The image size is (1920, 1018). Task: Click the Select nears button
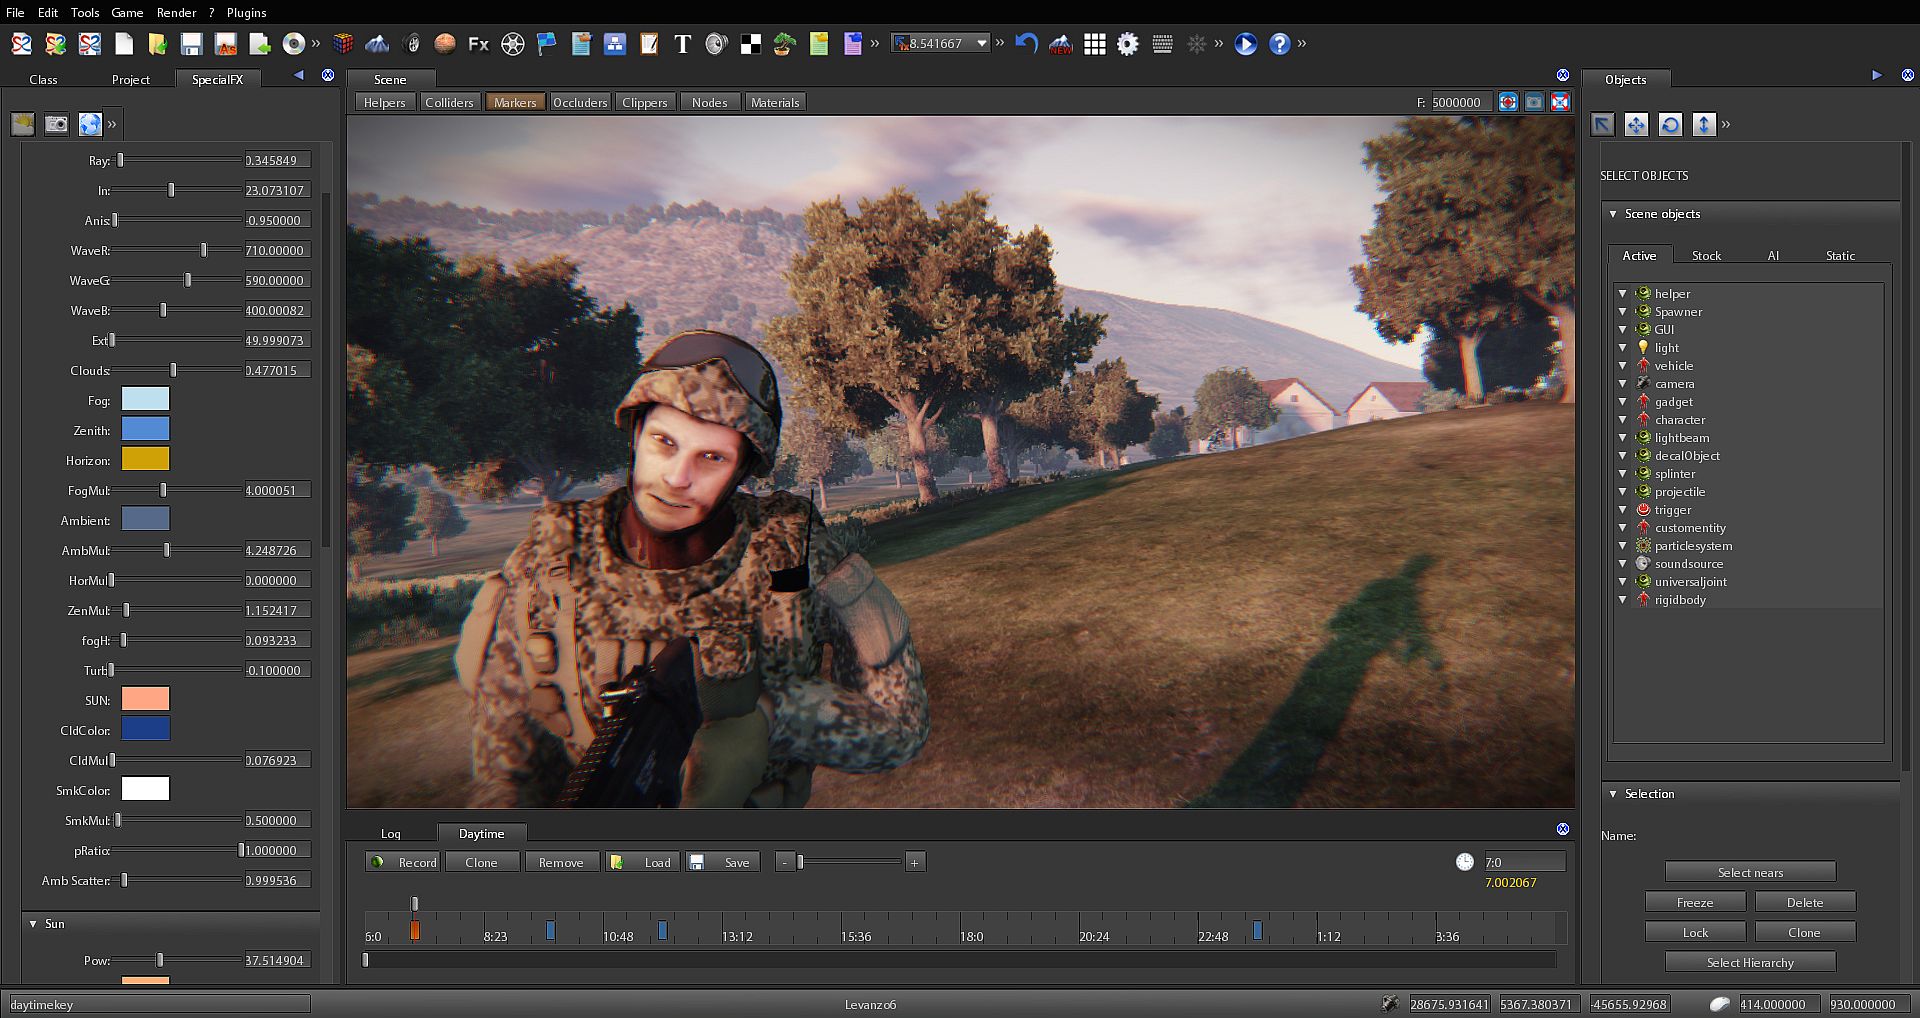pos(1750,872)
